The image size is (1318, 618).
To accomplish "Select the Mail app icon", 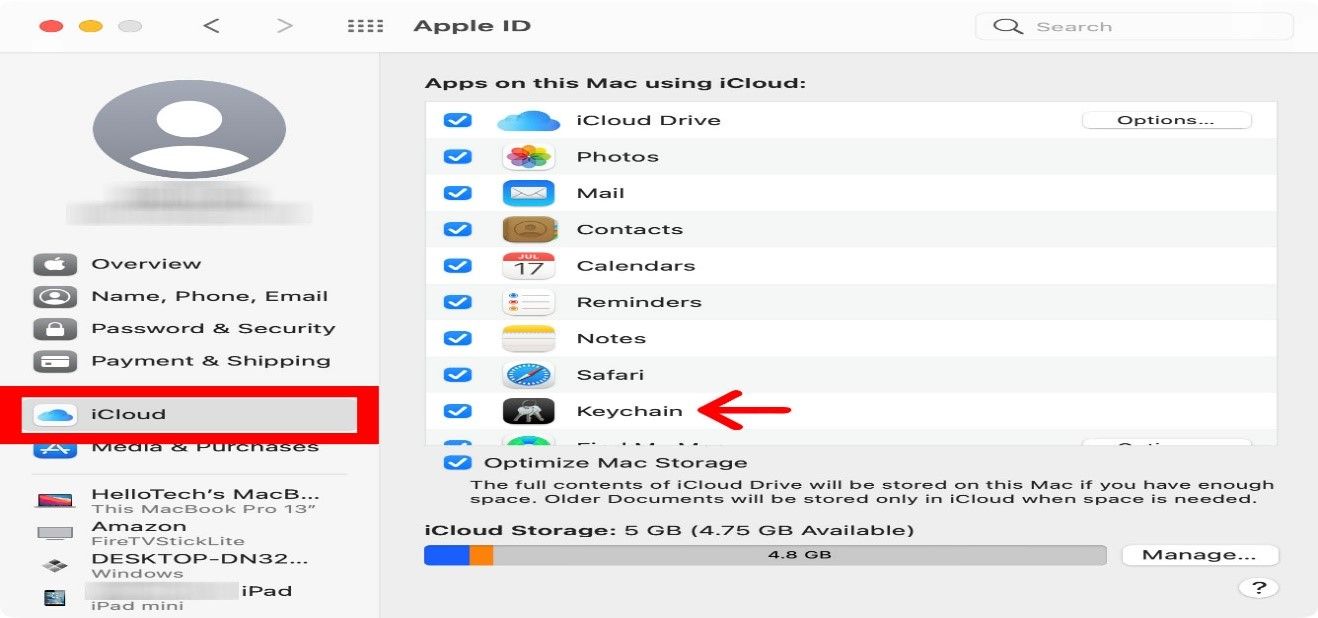I will [528, 192].
